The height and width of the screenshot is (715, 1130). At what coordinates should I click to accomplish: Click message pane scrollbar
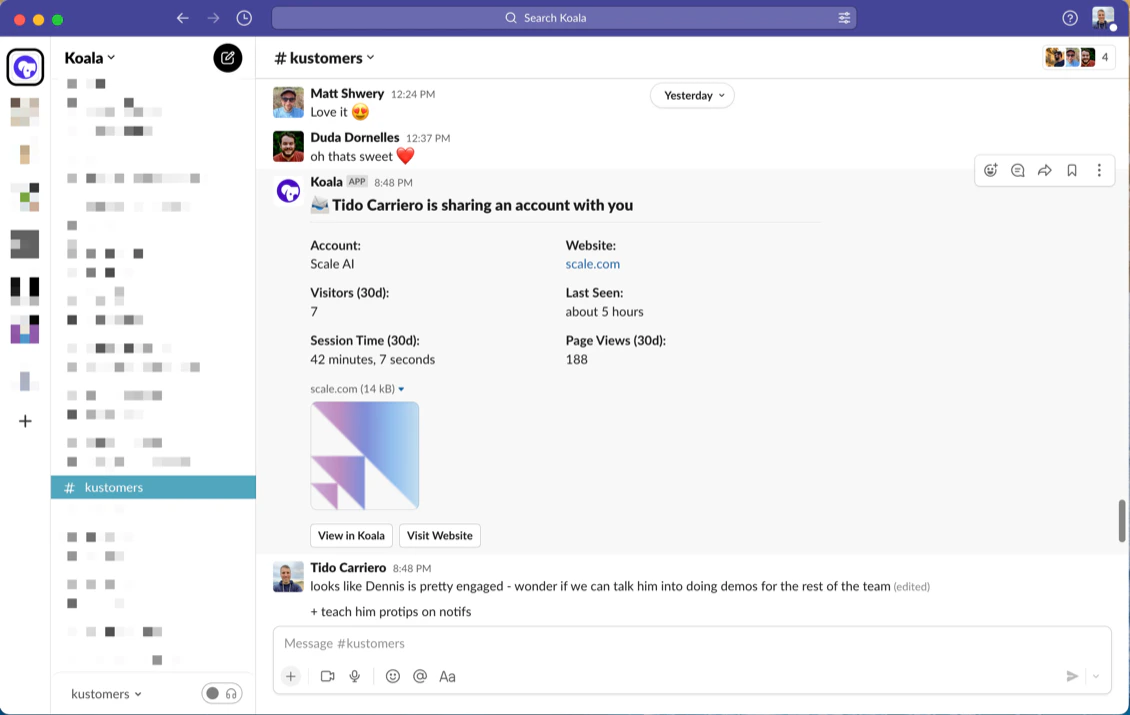point(1121,520)
